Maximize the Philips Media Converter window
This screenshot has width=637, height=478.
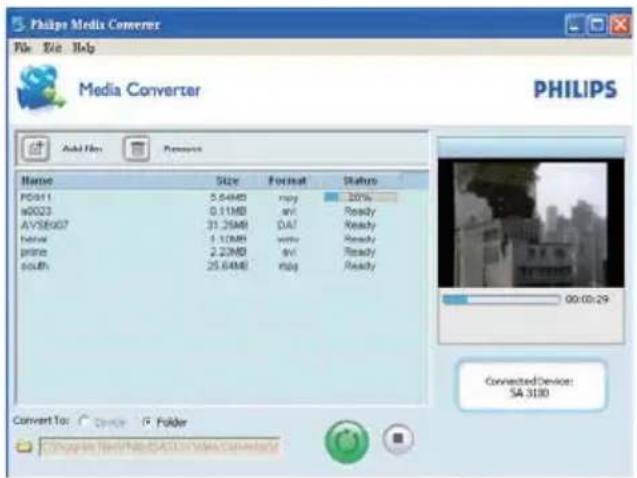tap(597, 25)
